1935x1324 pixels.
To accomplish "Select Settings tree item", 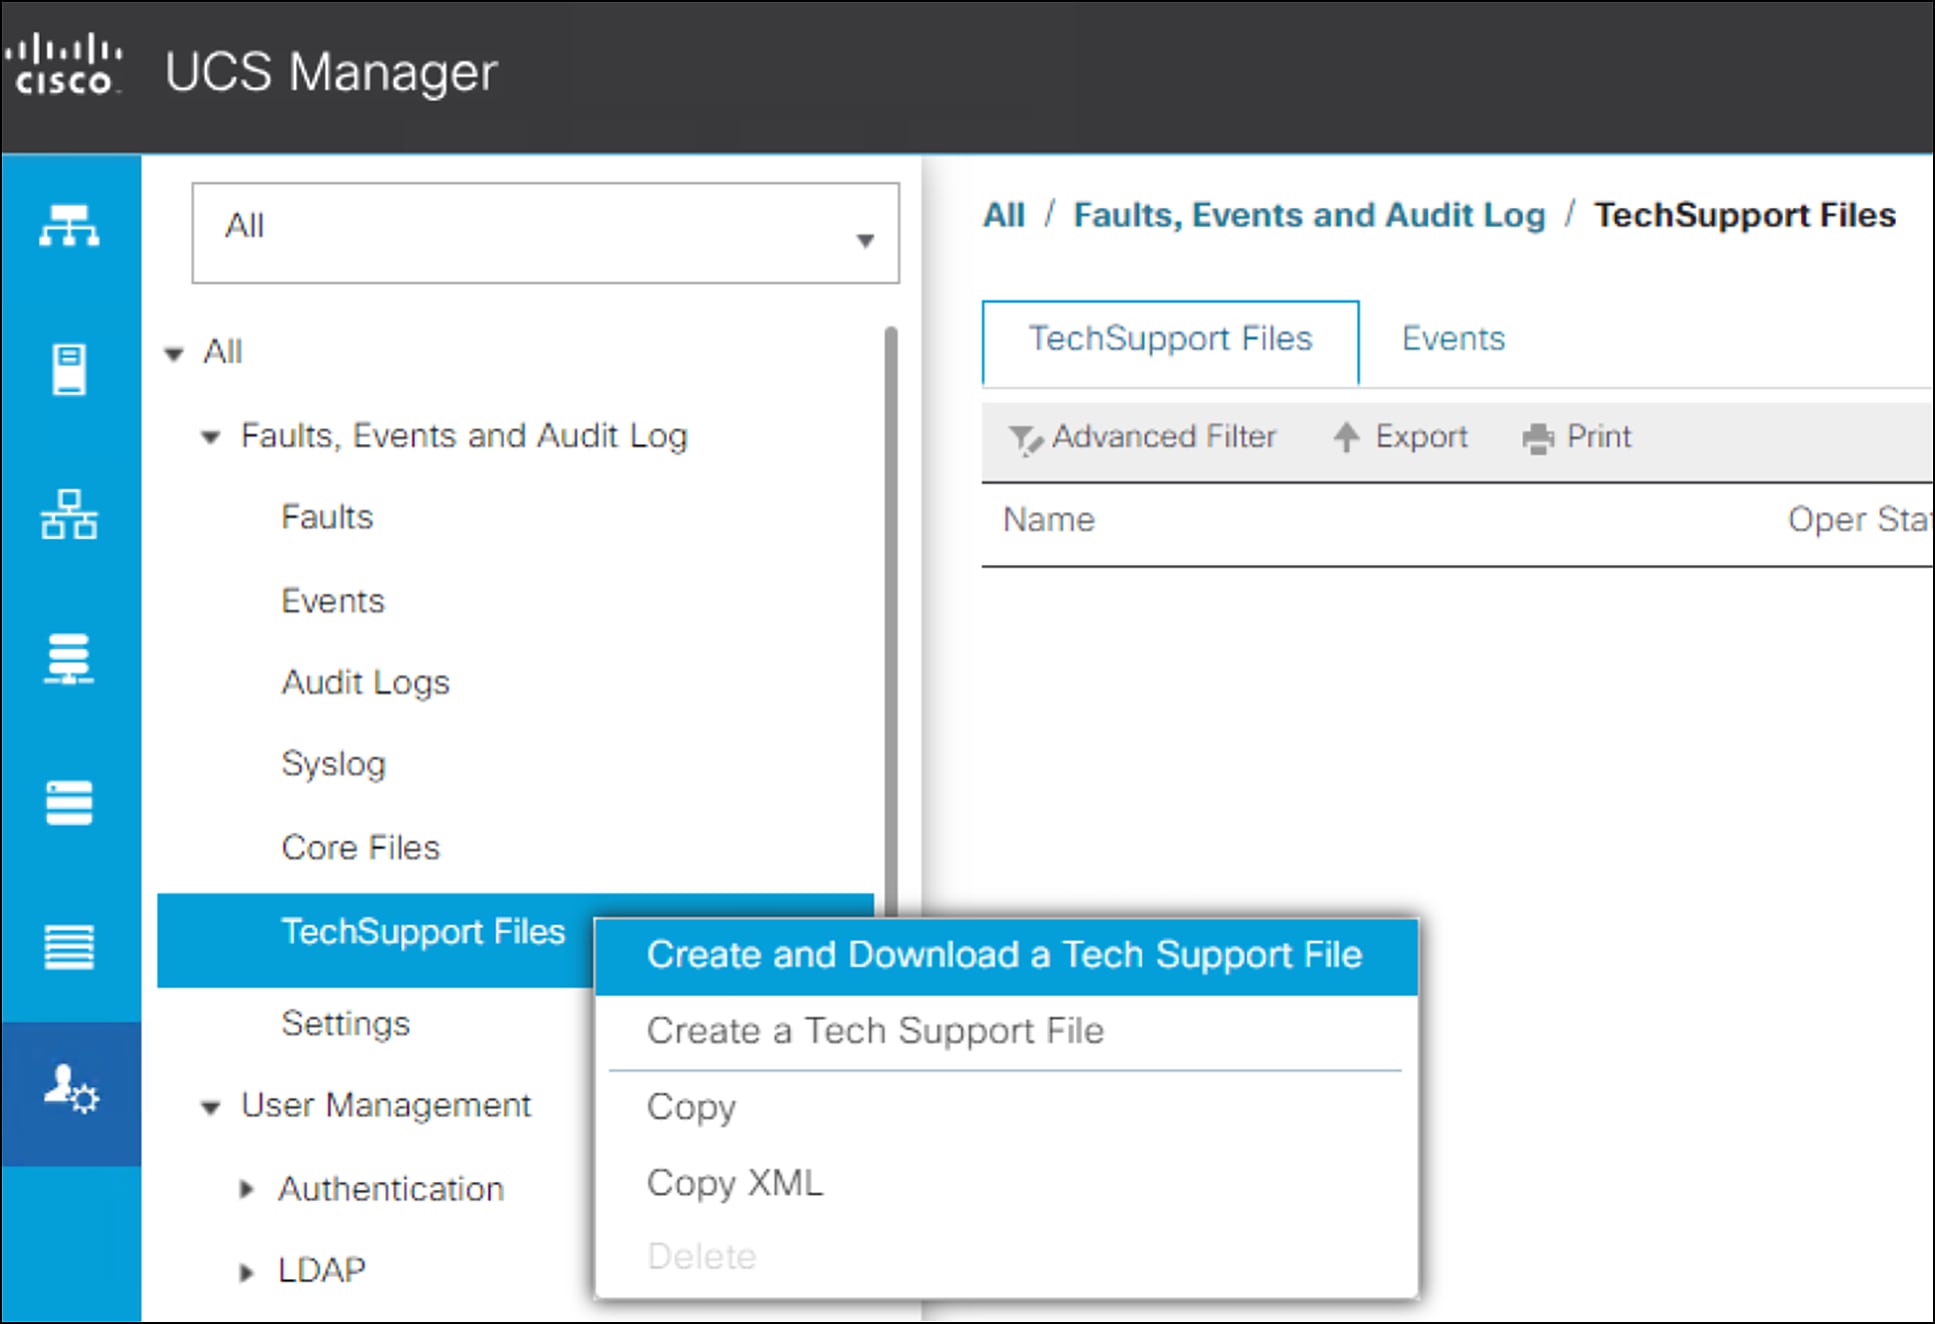I will pyautogui.click(x=345, y=1024).
